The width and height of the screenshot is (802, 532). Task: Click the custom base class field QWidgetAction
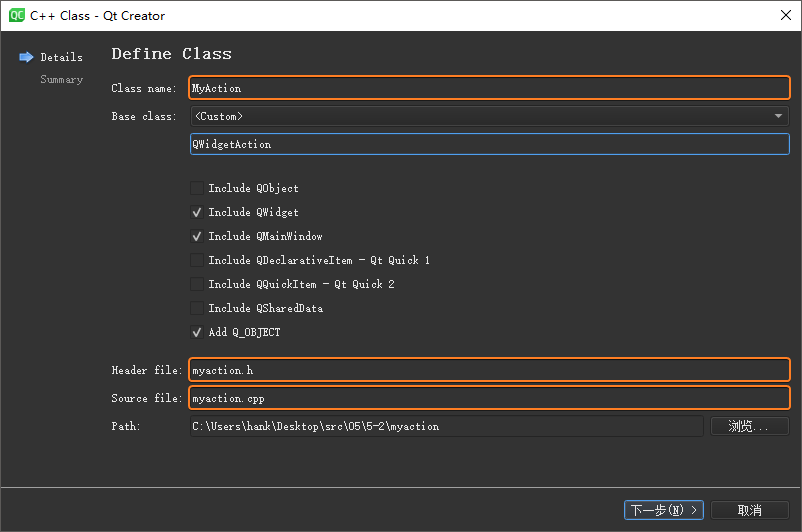coord(489,144)
